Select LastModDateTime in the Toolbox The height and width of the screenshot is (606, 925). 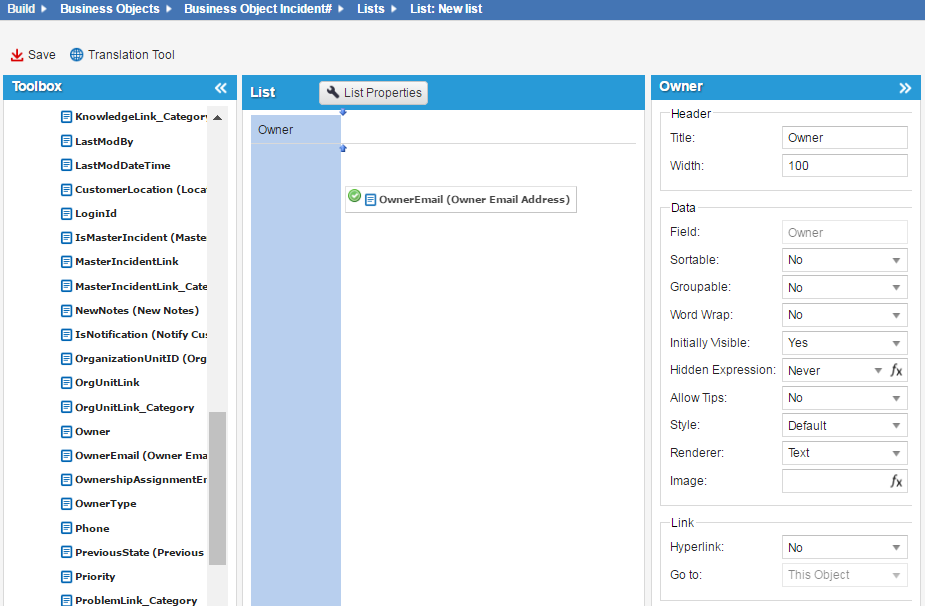click(x=122, y=166)
